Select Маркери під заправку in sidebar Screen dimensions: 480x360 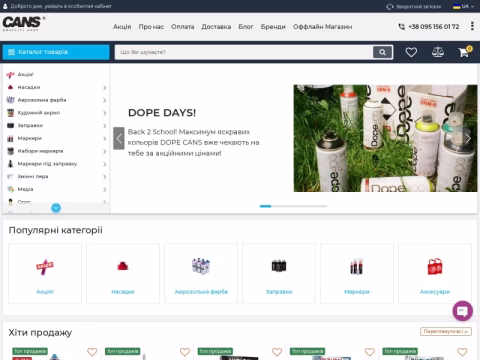click(47, 164)
